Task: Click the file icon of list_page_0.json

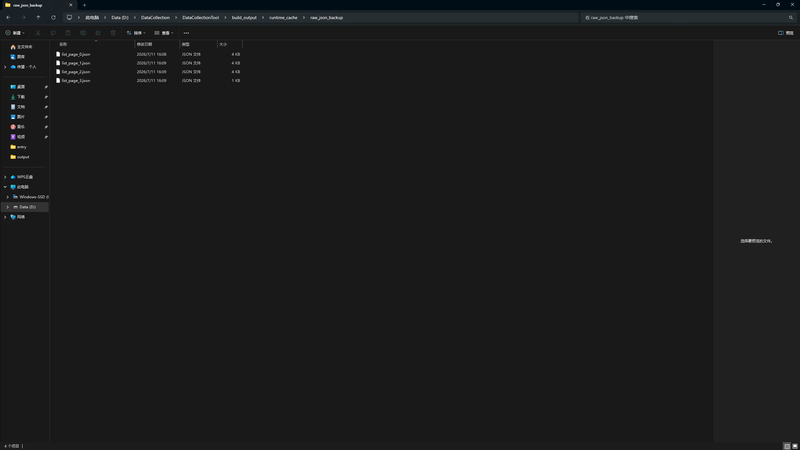Action: tap(58, 54)
